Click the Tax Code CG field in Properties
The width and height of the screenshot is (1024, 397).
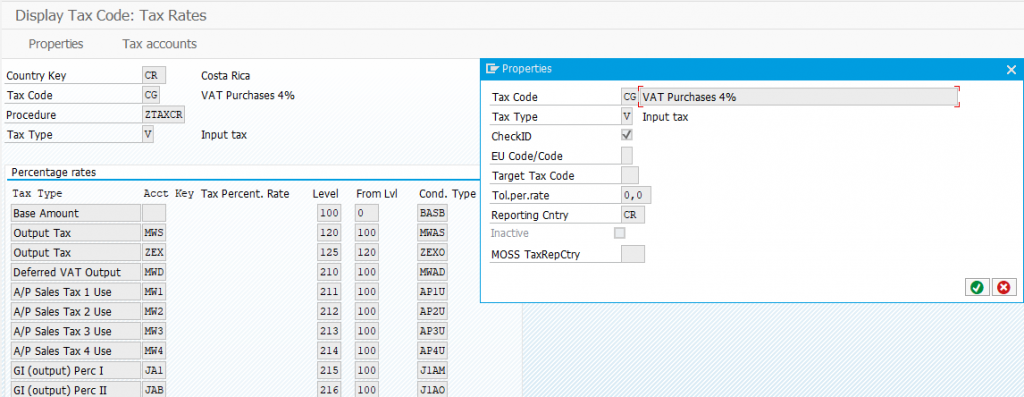pos(630,97)
